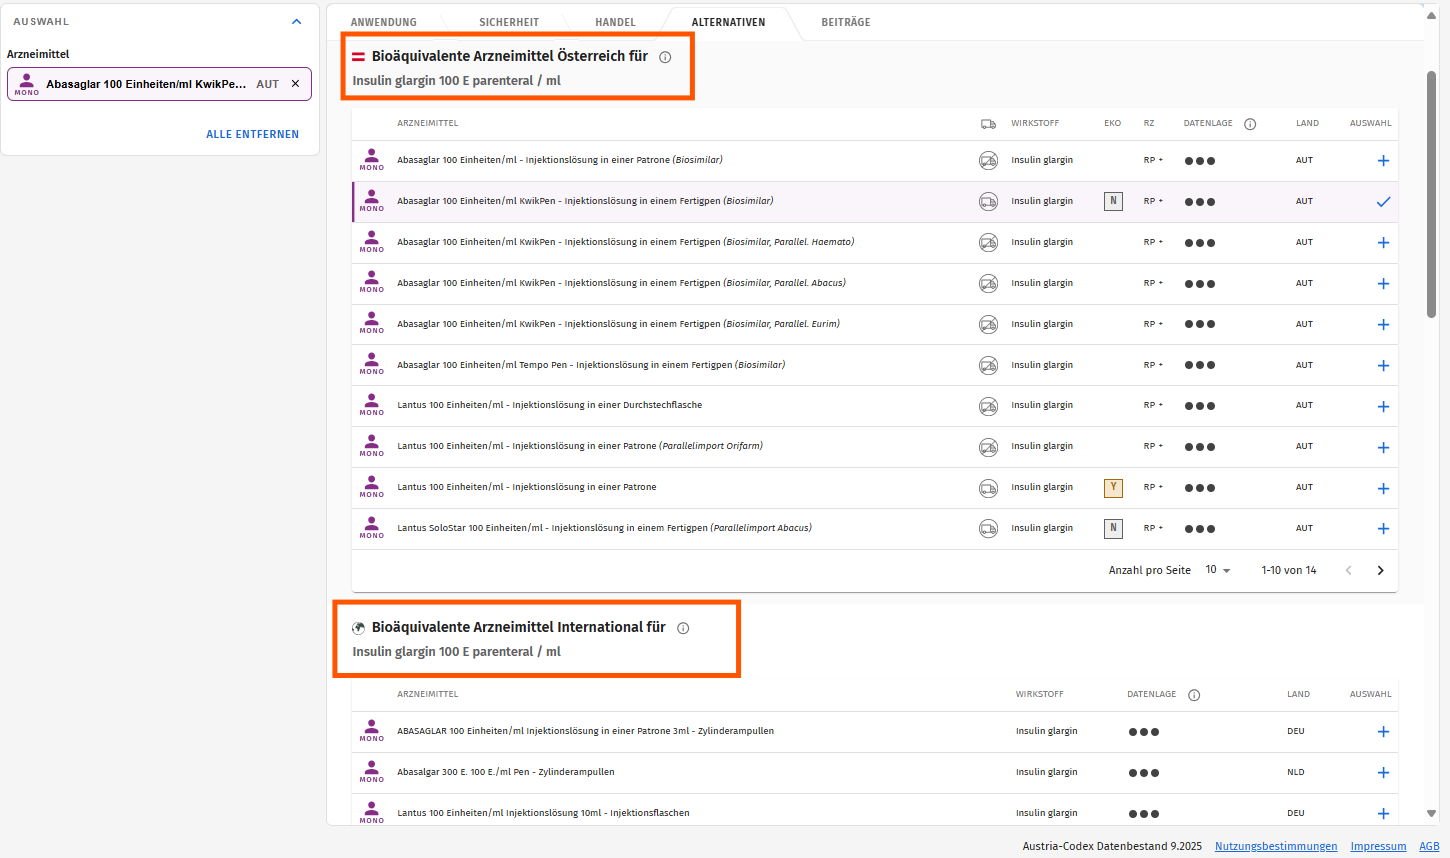Add Lantus Durchstechflasche to selection
Screen dimensions: 1450x858
point(1383,407)
